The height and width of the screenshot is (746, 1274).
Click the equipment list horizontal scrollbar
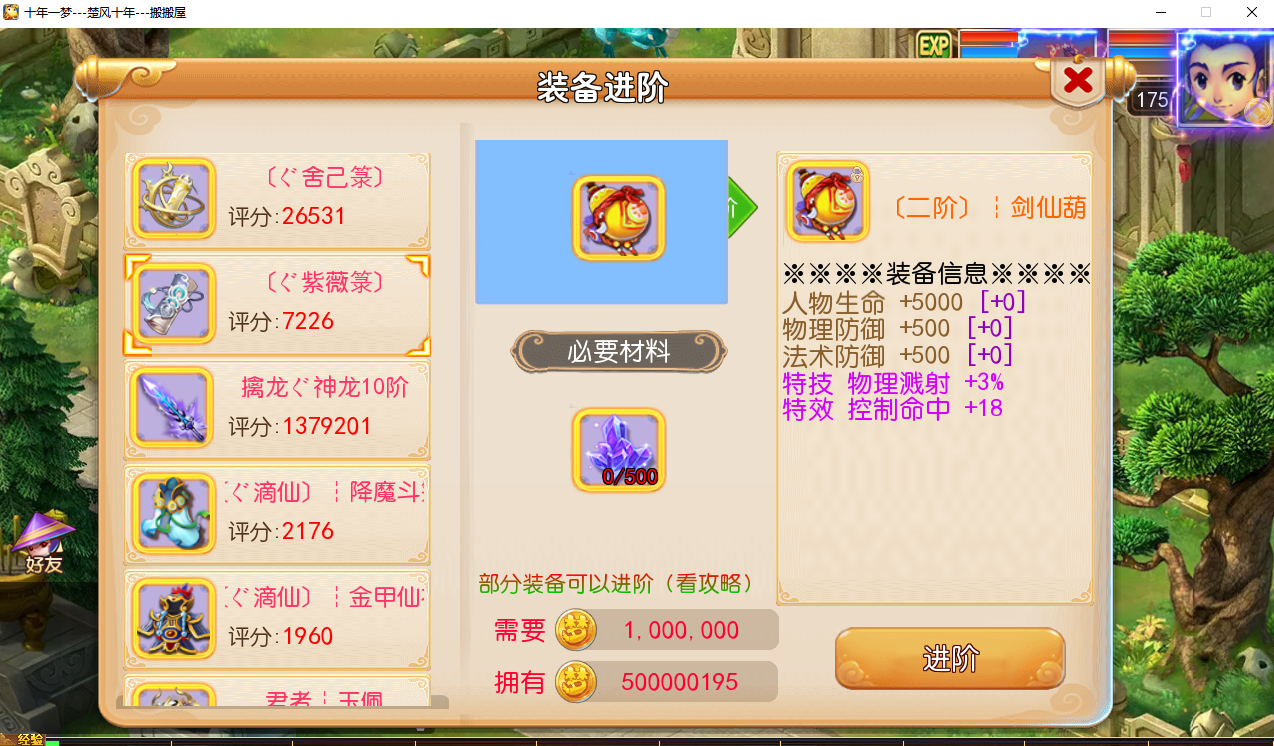pos(282,702)
